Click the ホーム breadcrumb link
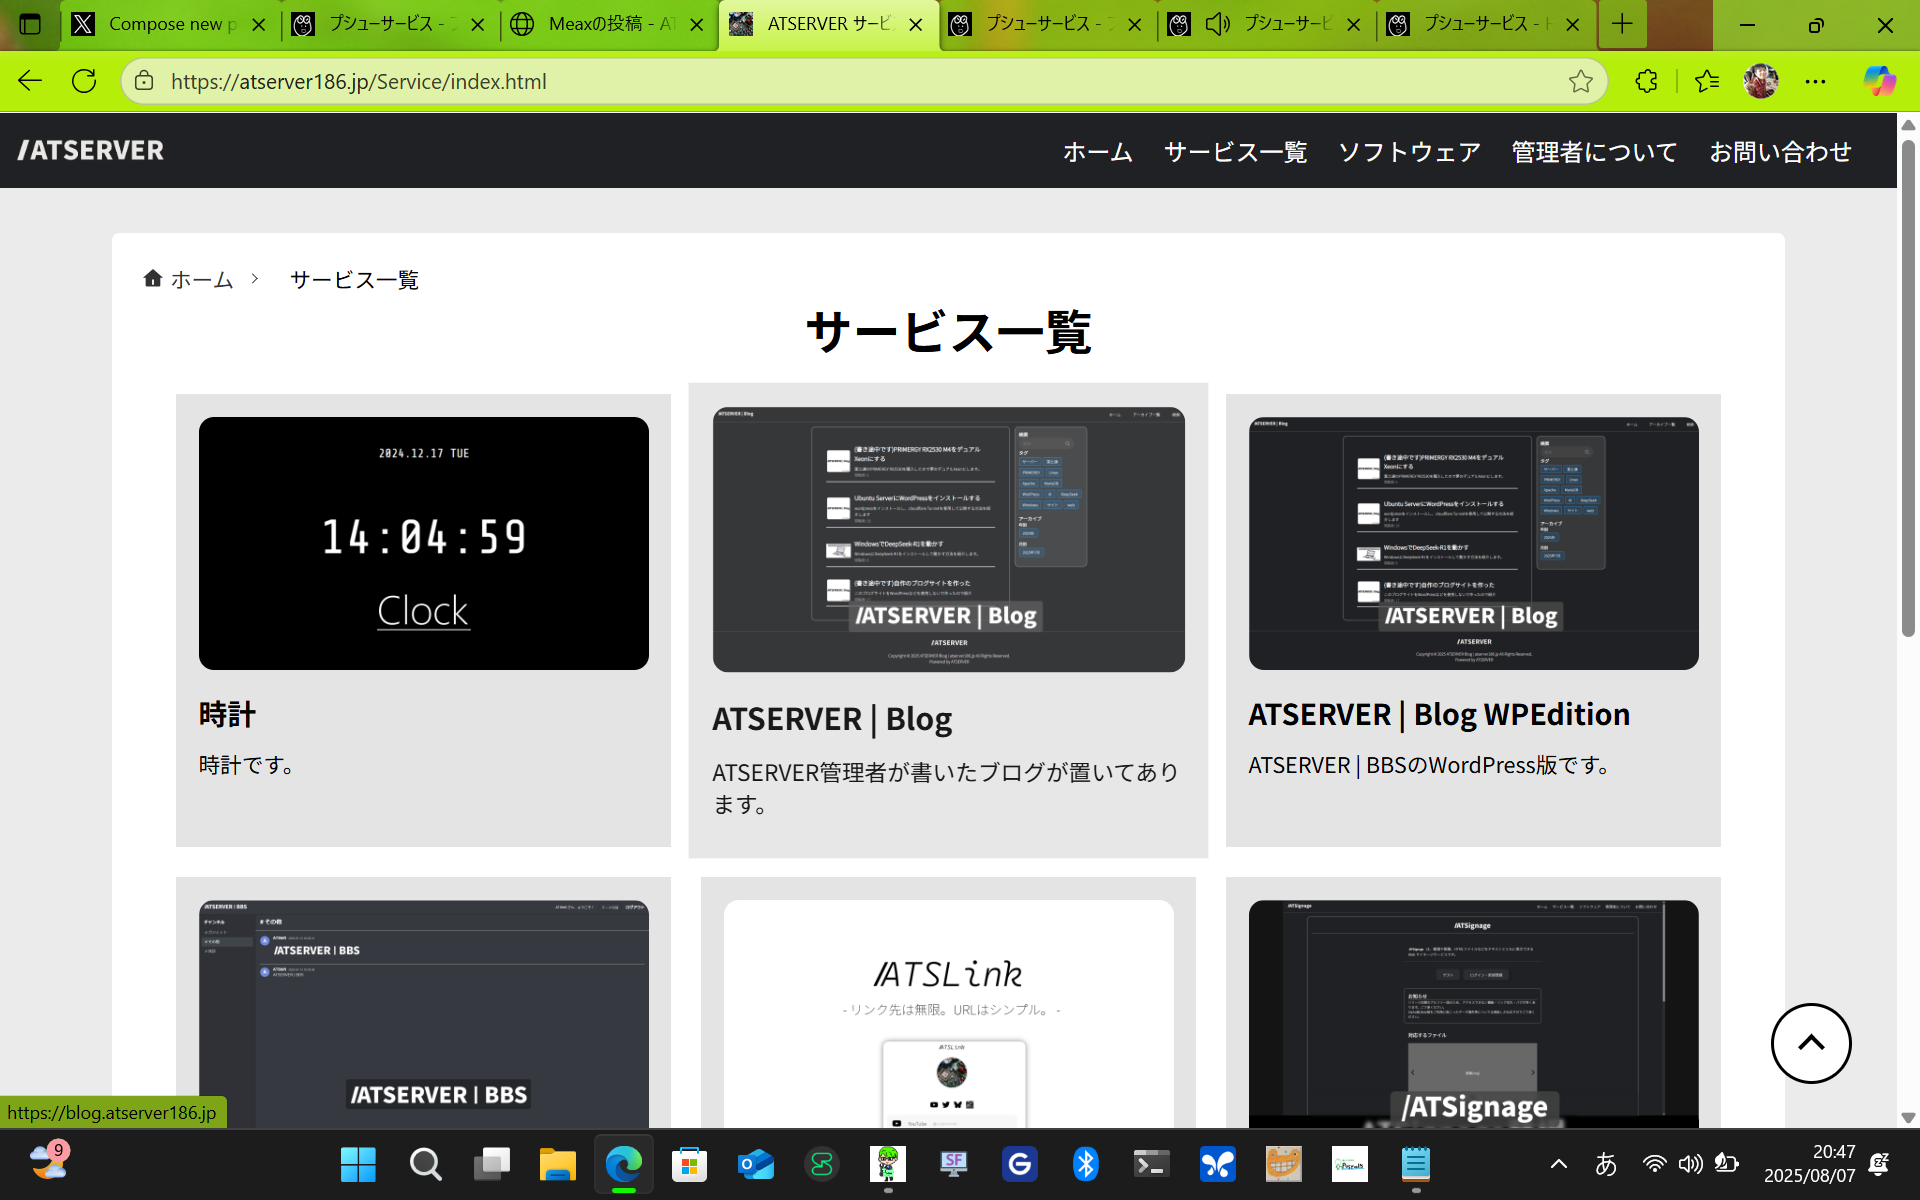This screenshot has width=1920, height=1200. click(188, 279)
